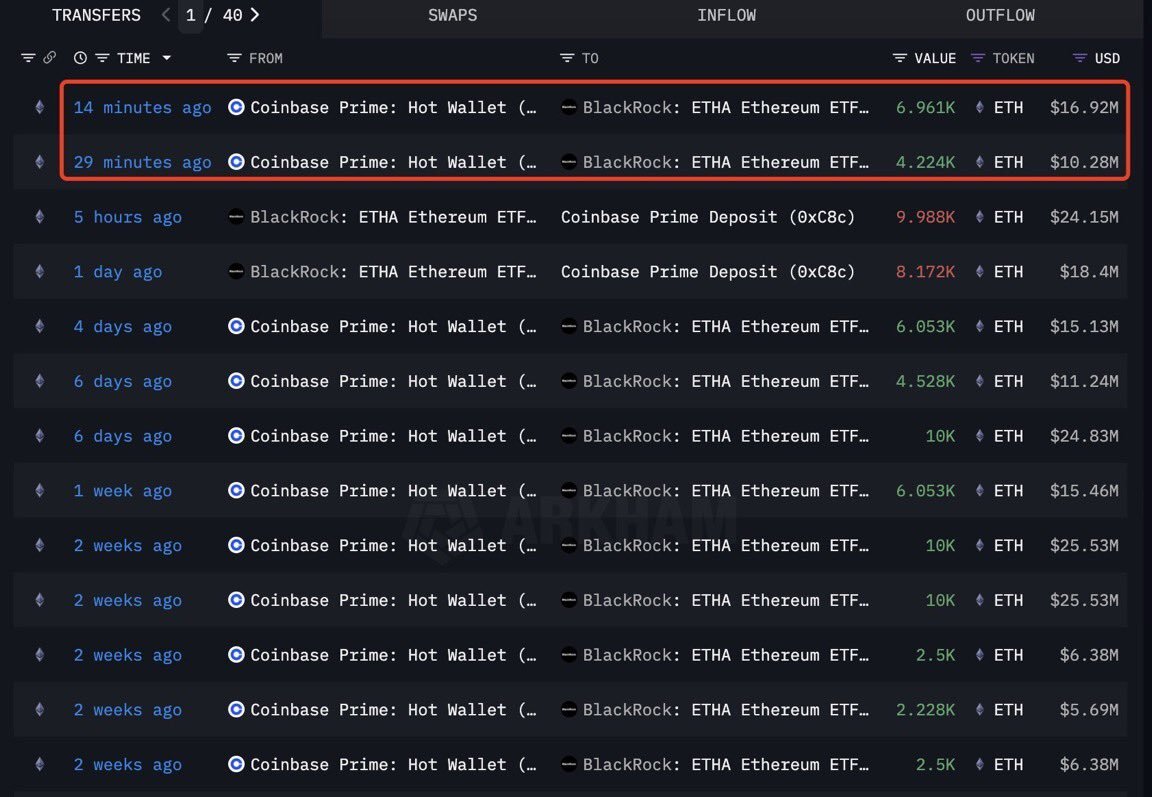Open the '5 hours ago' transaction link
The height and width of the screenshot is (797, 1152).
point(128,217)
